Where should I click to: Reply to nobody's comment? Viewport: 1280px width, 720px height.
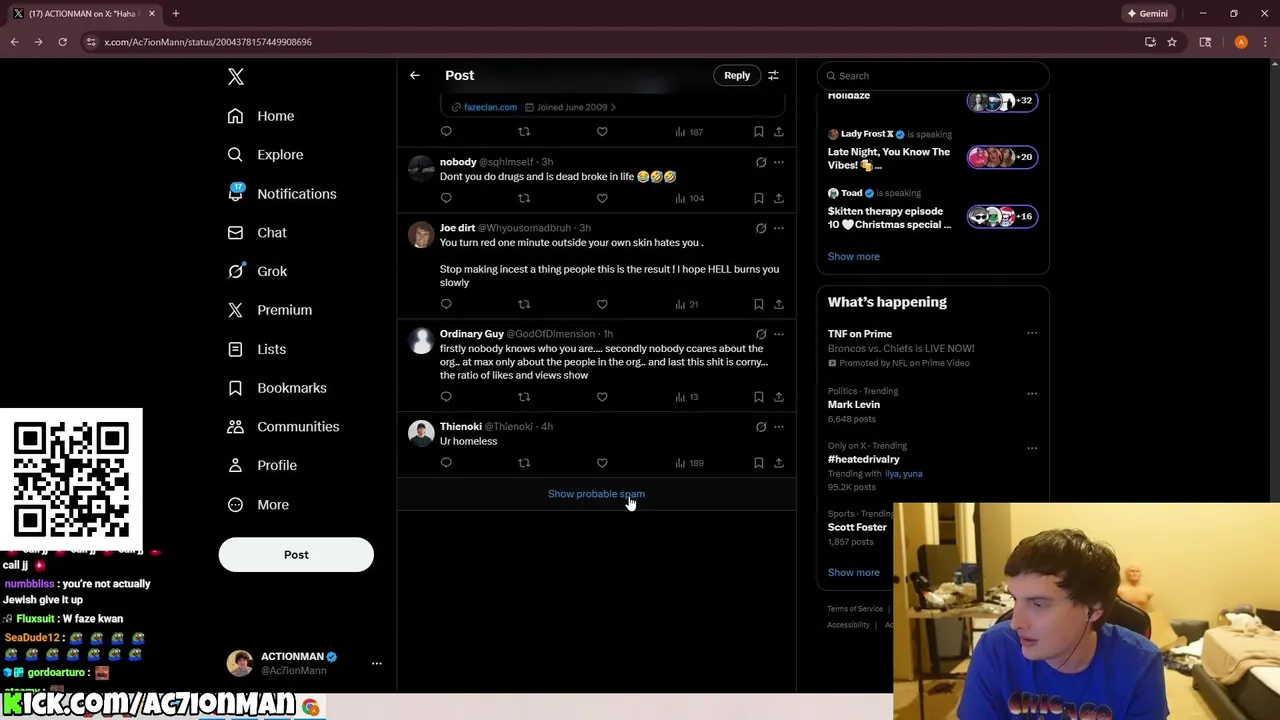[446, 198]
